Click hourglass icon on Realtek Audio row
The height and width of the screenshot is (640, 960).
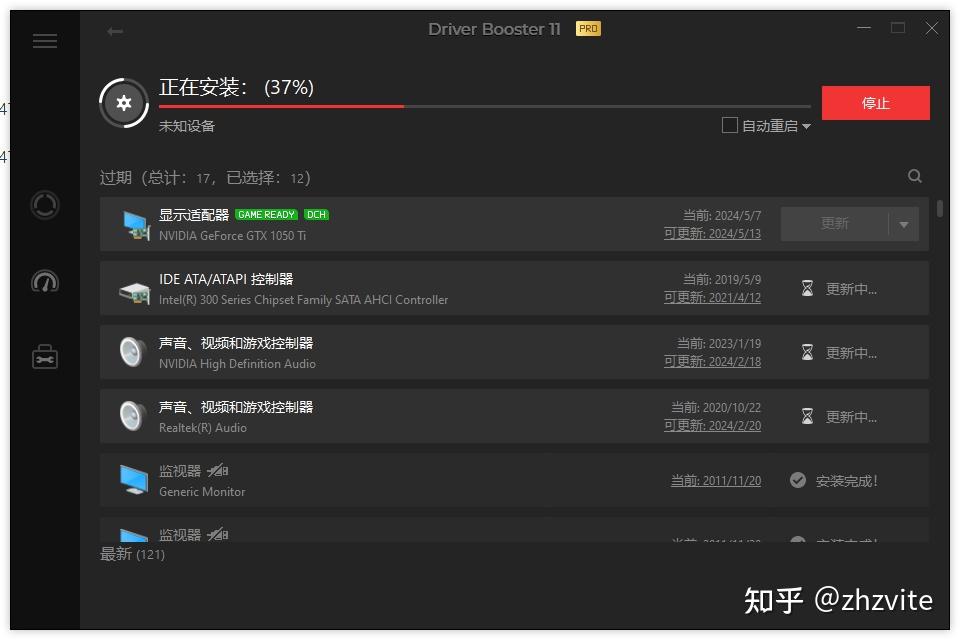[808, 416]
